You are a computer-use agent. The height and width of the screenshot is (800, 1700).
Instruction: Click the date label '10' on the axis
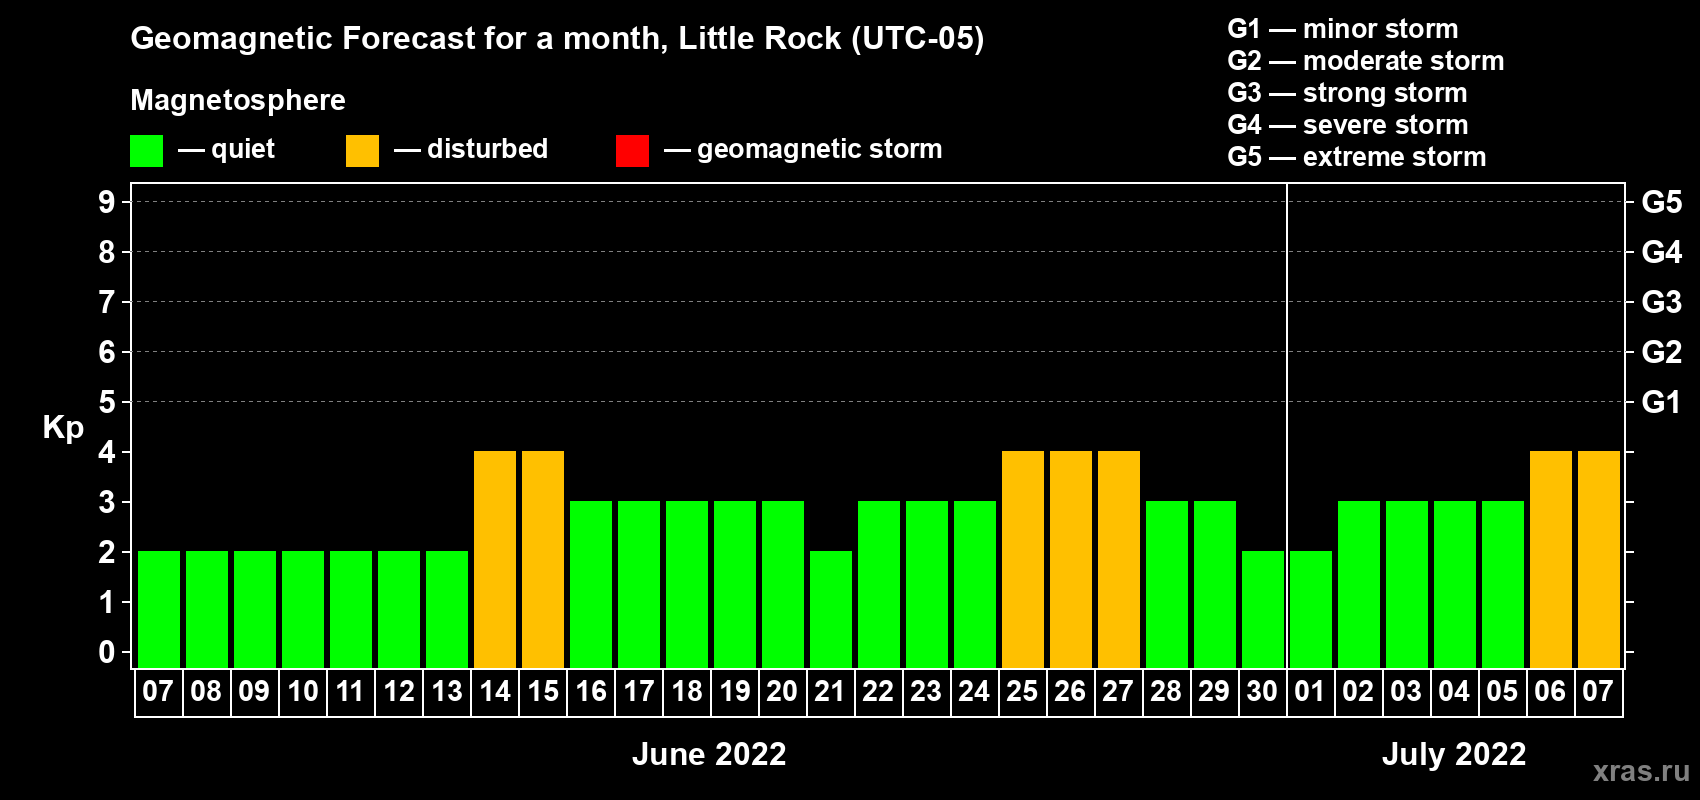(303, 692)
